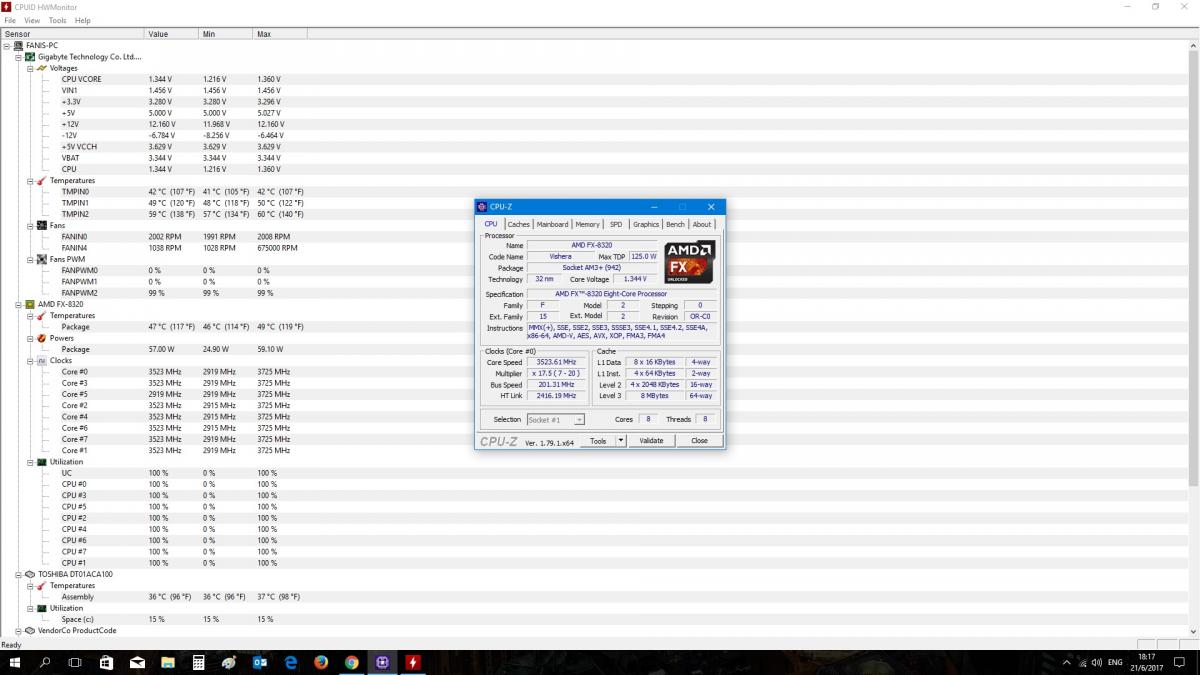Click the Fans PWM node icon
The height and width of the screenshot is (675, 1200).
pyautogui.click(x=41, y=259)
